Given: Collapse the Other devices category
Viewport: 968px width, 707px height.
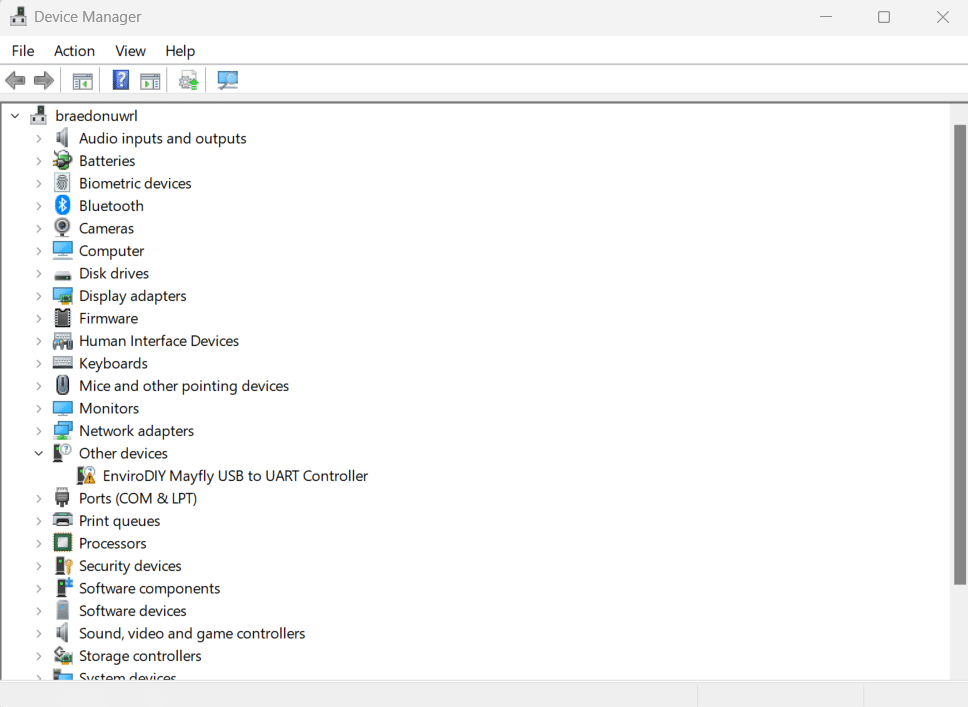Looking at the screenshot, I should click(x=39, y=453).
